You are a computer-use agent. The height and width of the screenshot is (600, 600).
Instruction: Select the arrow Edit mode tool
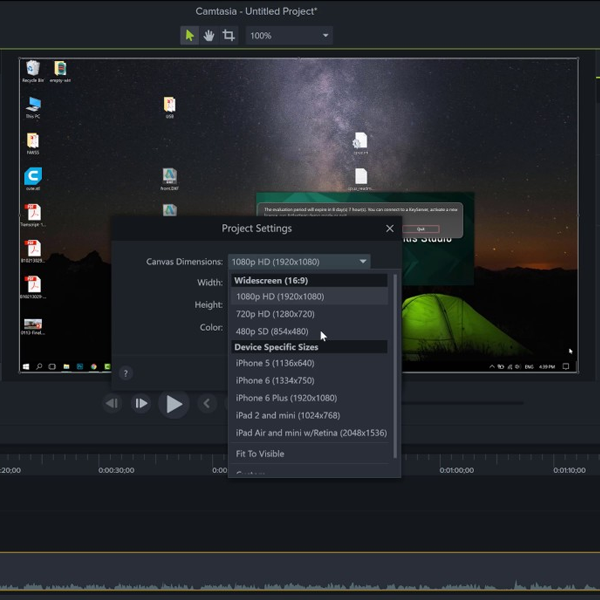pyautogui.click(x=189, y=35)
